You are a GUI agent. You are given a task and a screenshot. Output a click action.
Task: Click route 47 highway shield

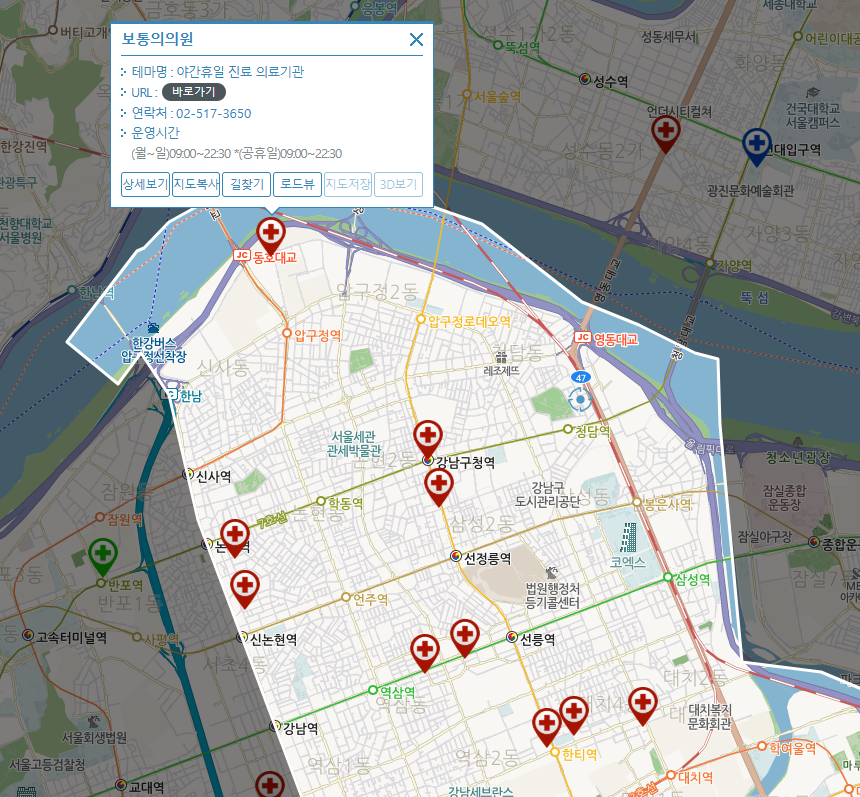[x=581, y=377]
